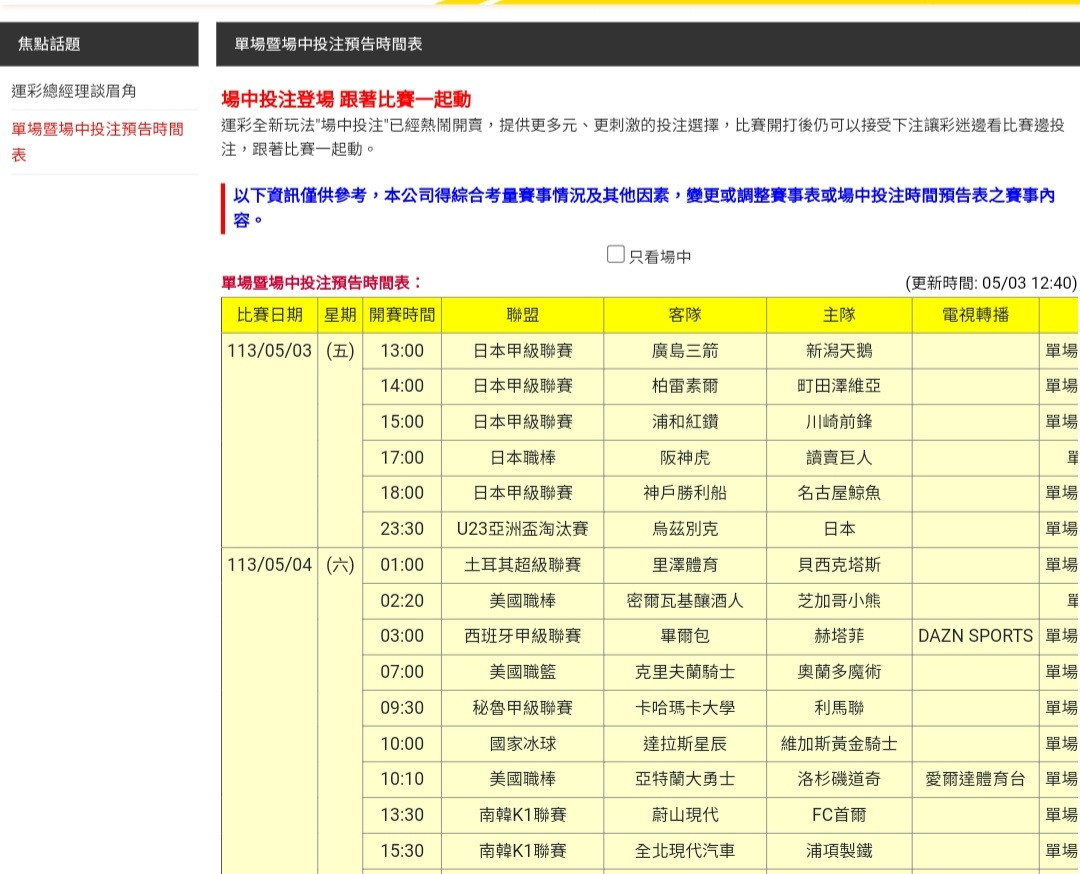Click the 西班牙甲級聯賽 league cell
Viewport: 1080px width, 874px height.
point(523,636)
